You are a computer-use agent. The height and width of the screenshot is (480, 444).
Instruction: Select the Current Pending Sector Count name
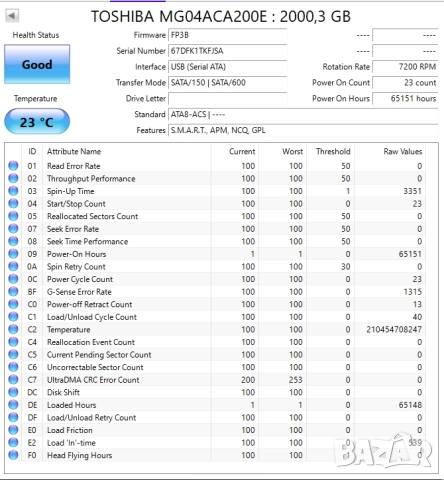99,355
